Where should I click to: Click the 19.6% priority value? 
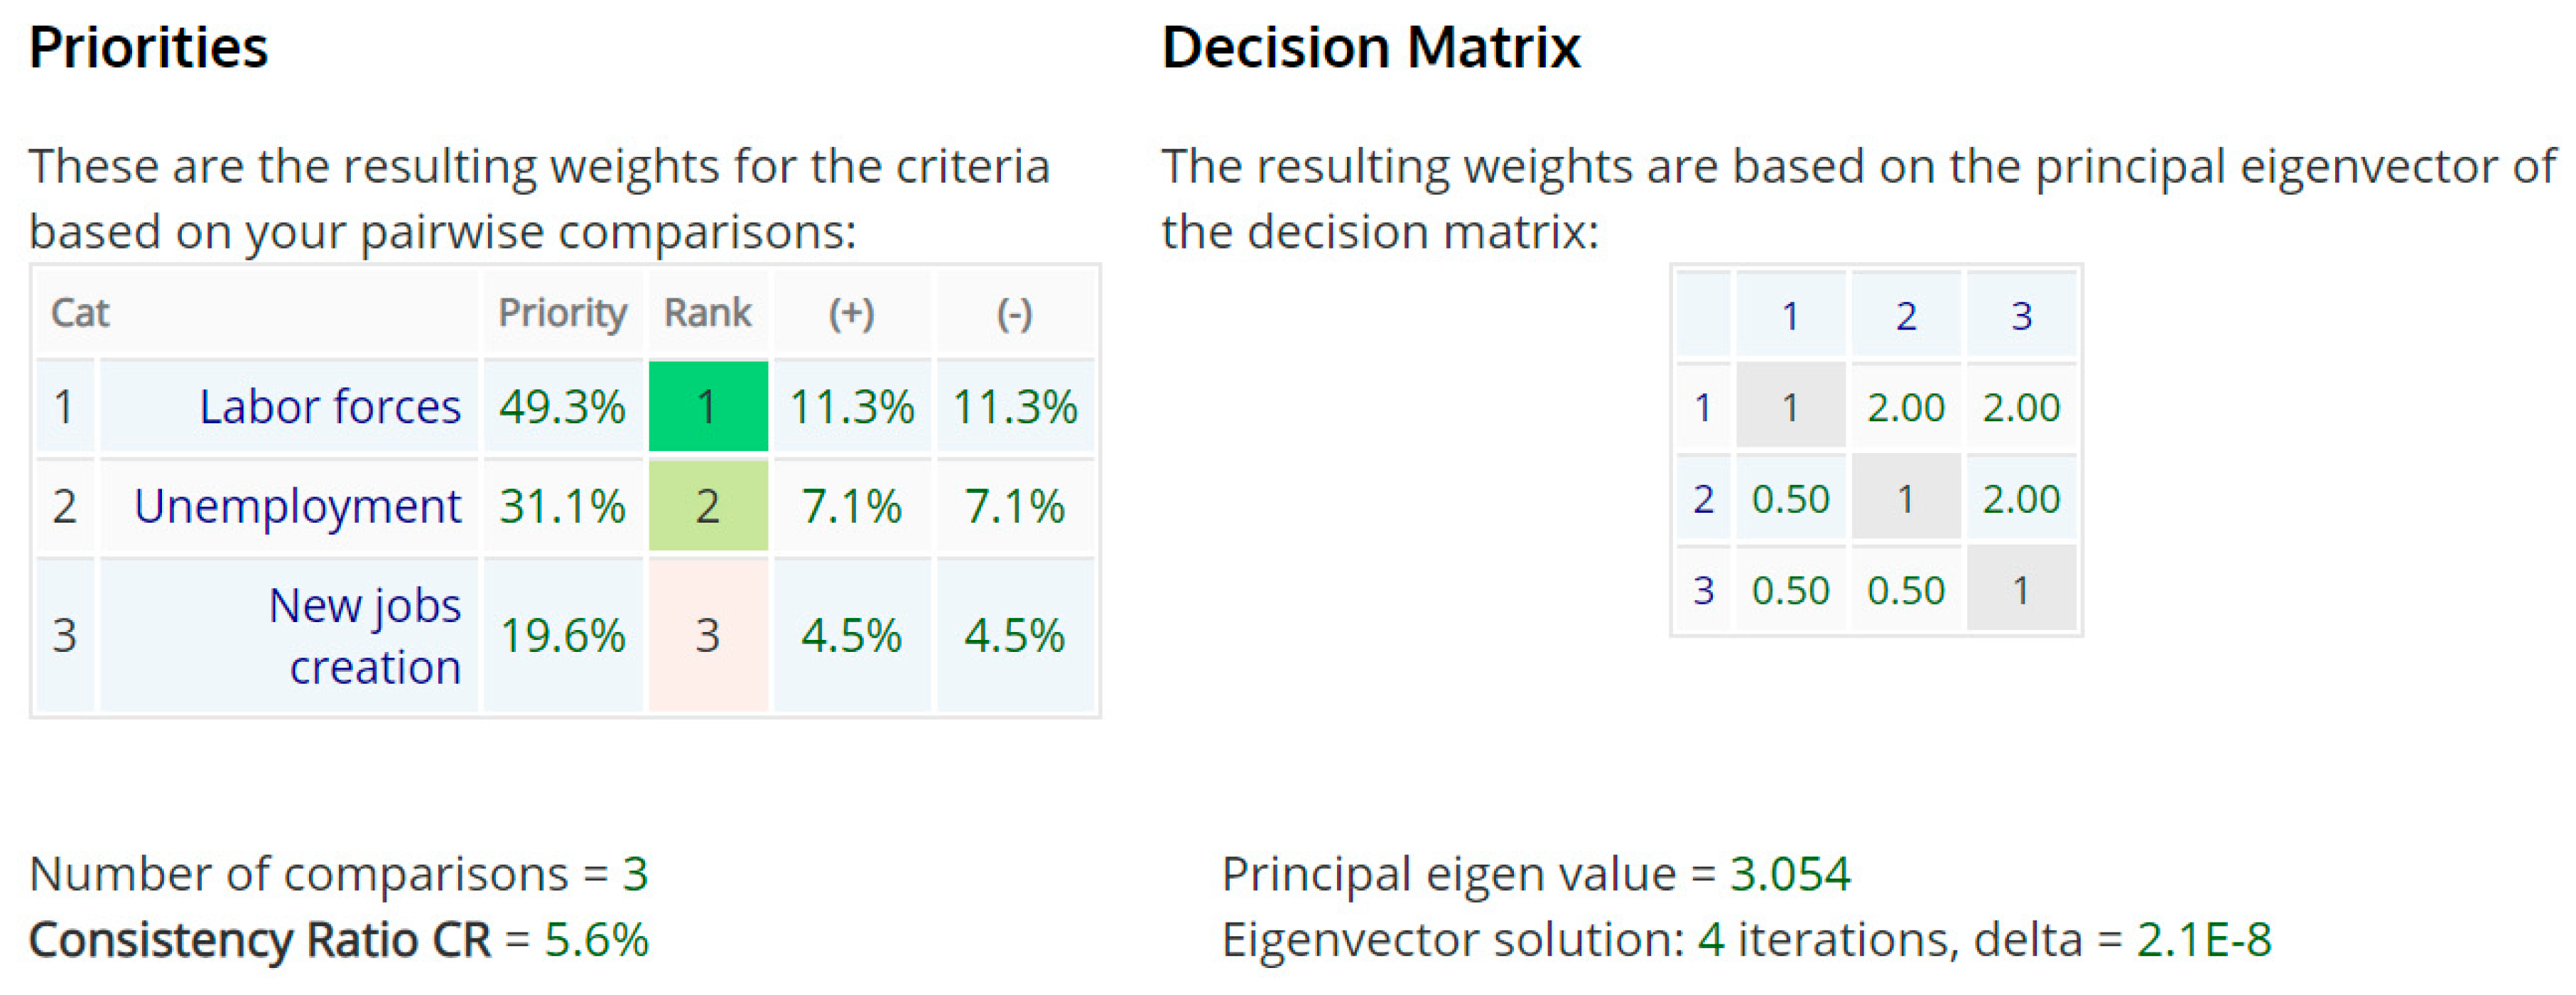[x=562, y=635]
